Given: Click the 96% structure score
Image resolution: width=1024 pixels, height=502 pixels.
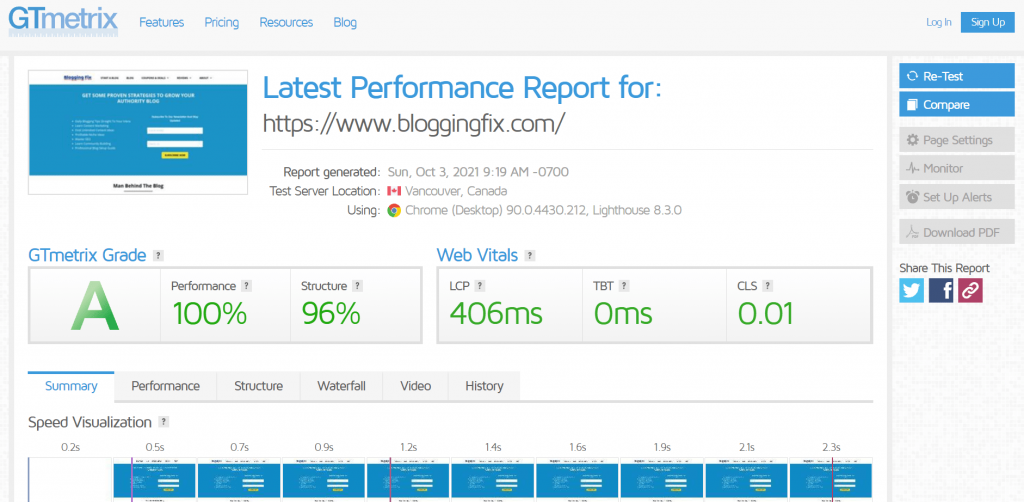Looking at the screenshot, I should (x=330, y=313).
